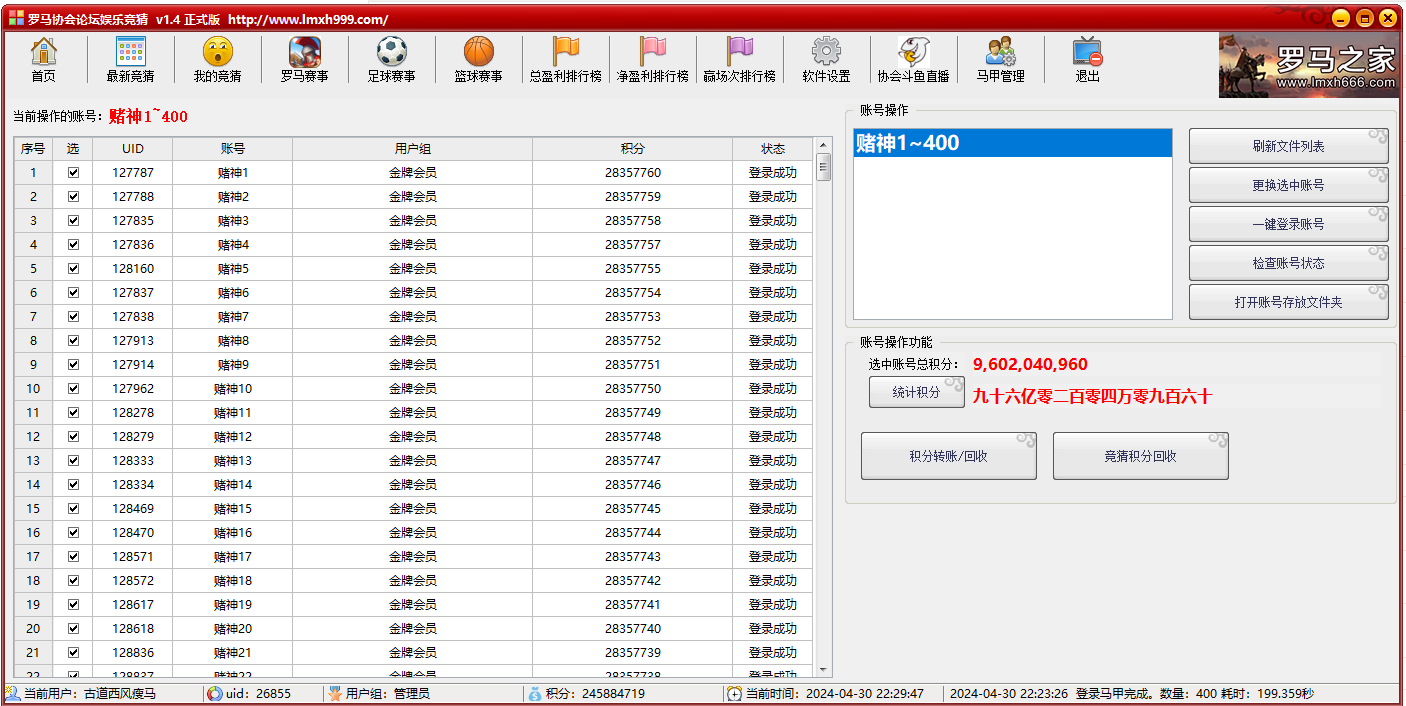This screenshot has height=706, width=1406.
Task: Click the 用户组 column header
Action: (412, 149)
